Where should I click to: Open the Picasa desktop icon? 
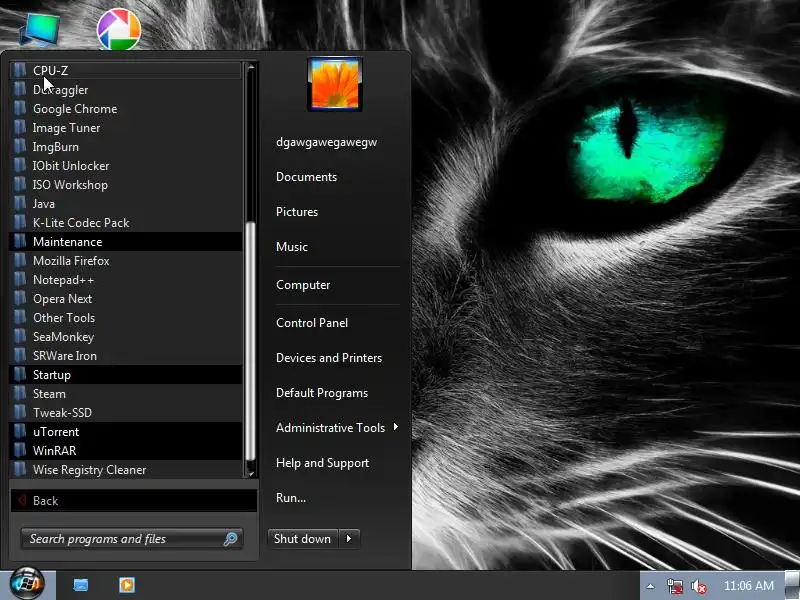point(119,30)
